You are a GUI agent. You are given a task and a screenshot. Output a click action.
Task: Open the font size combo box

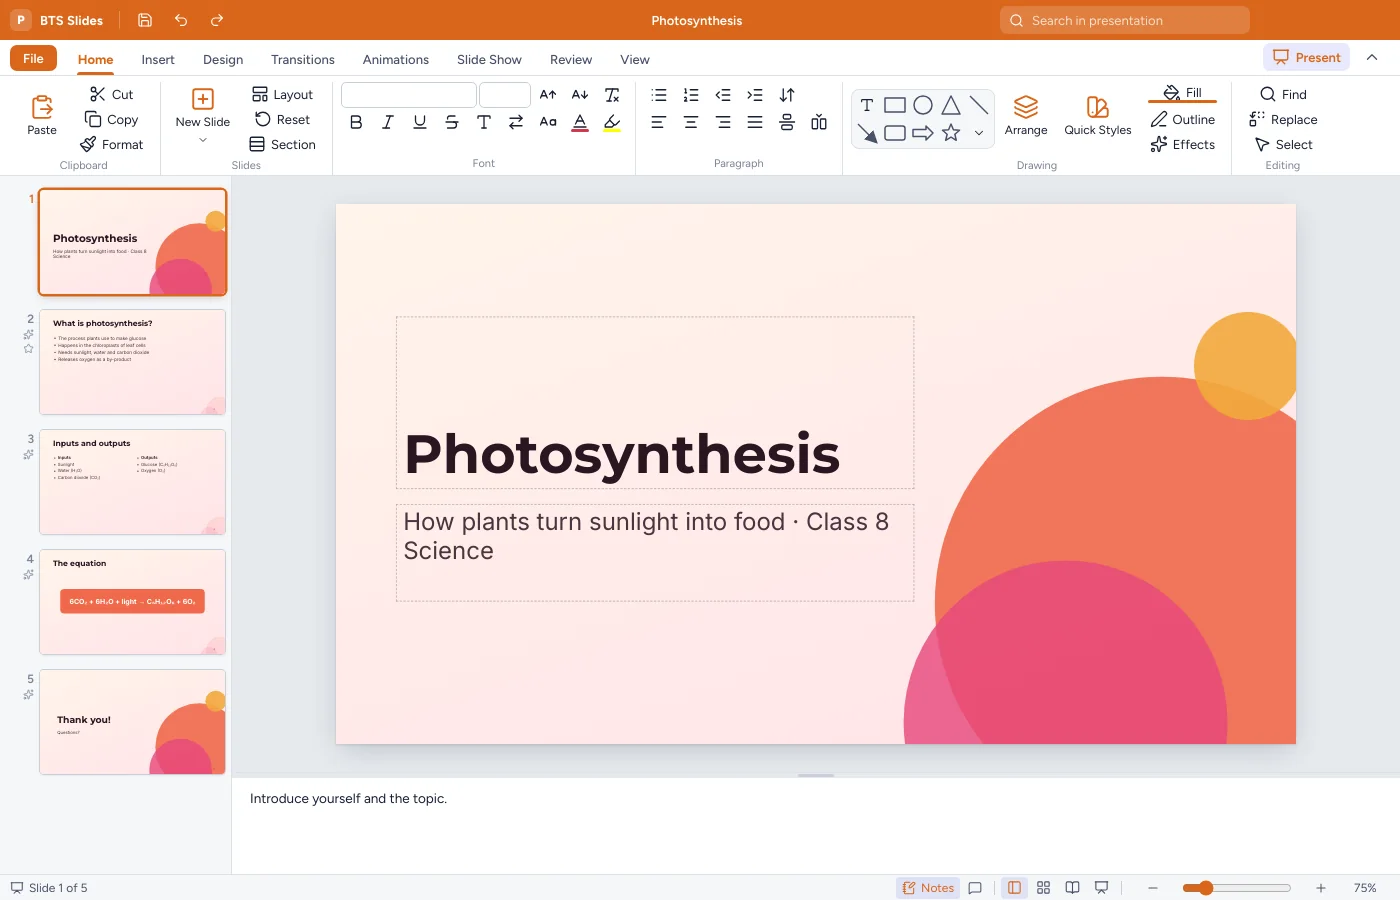tap(505, 95)
